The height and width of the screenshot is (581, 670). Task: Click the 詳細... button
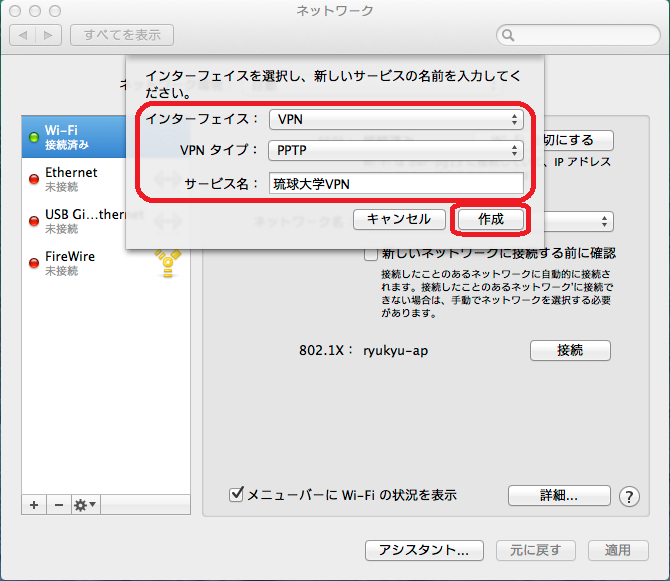point(559,496)
